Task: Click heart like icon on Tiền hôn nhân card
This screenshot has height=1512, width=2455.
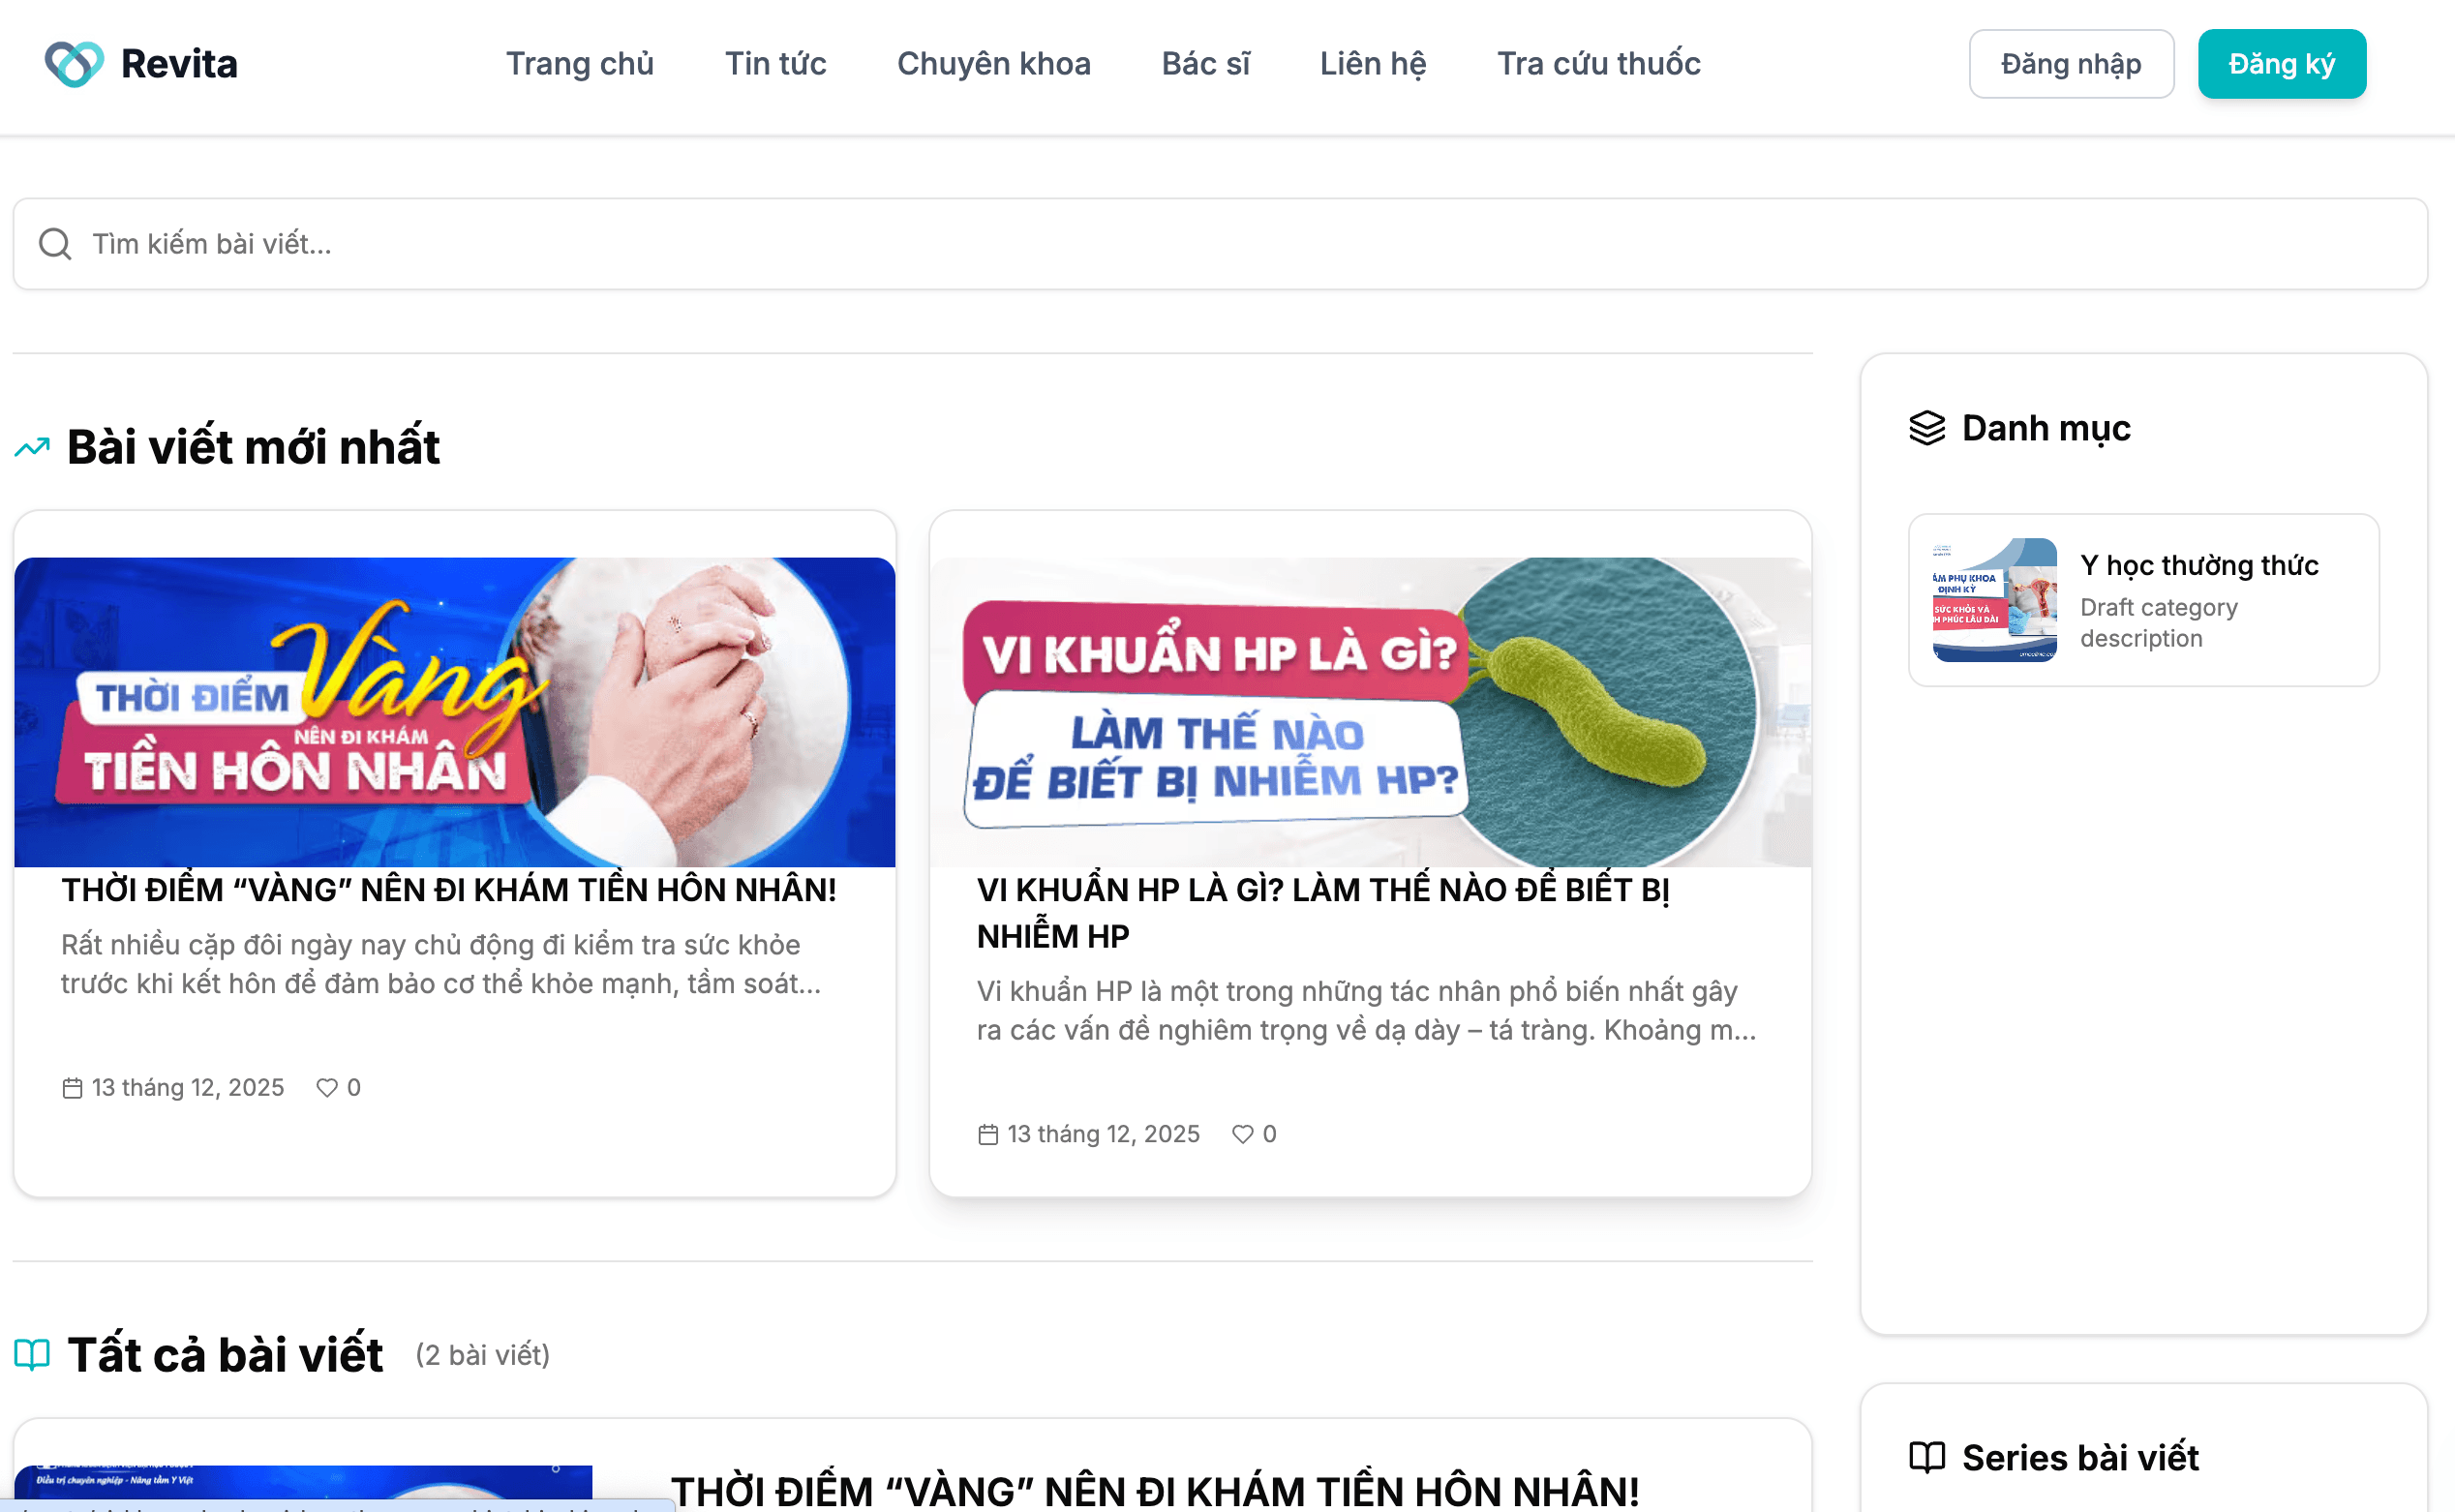Action: point(327,1087)
